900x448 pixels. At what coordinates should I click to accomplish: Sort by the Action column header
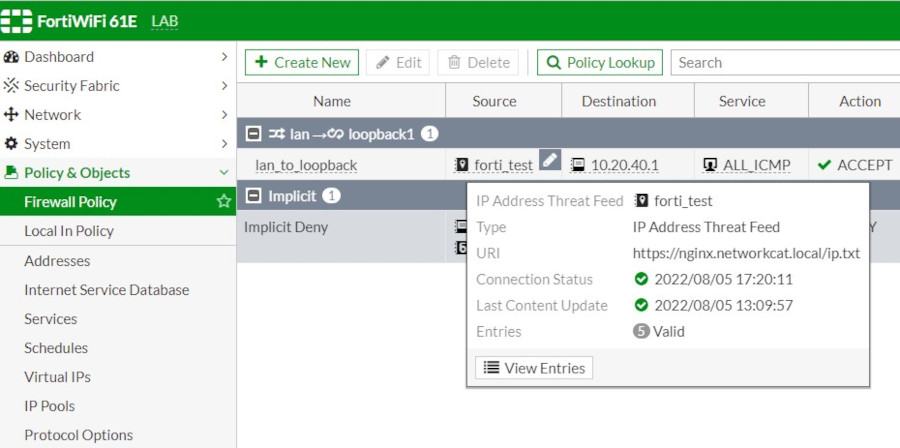point(854,101)
